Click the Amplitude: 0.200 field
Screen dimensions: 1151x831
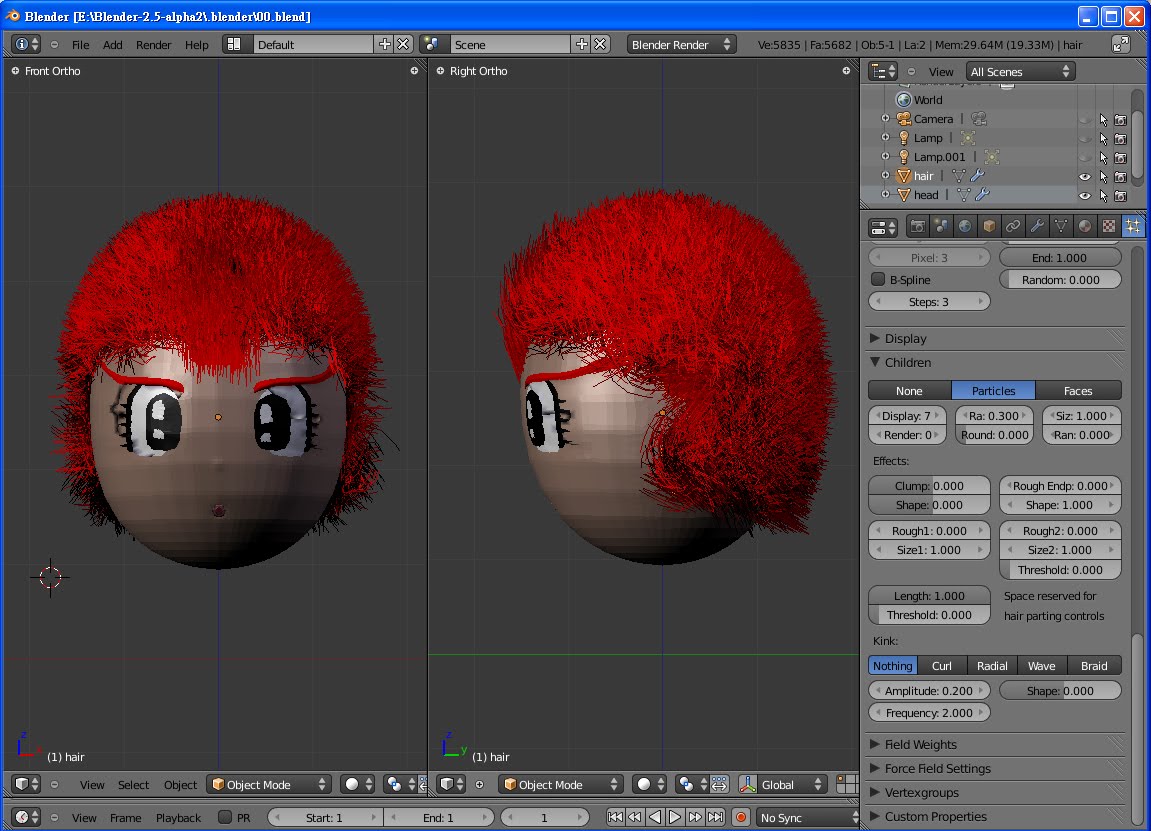pyautogui.click(x=929, y=691)
